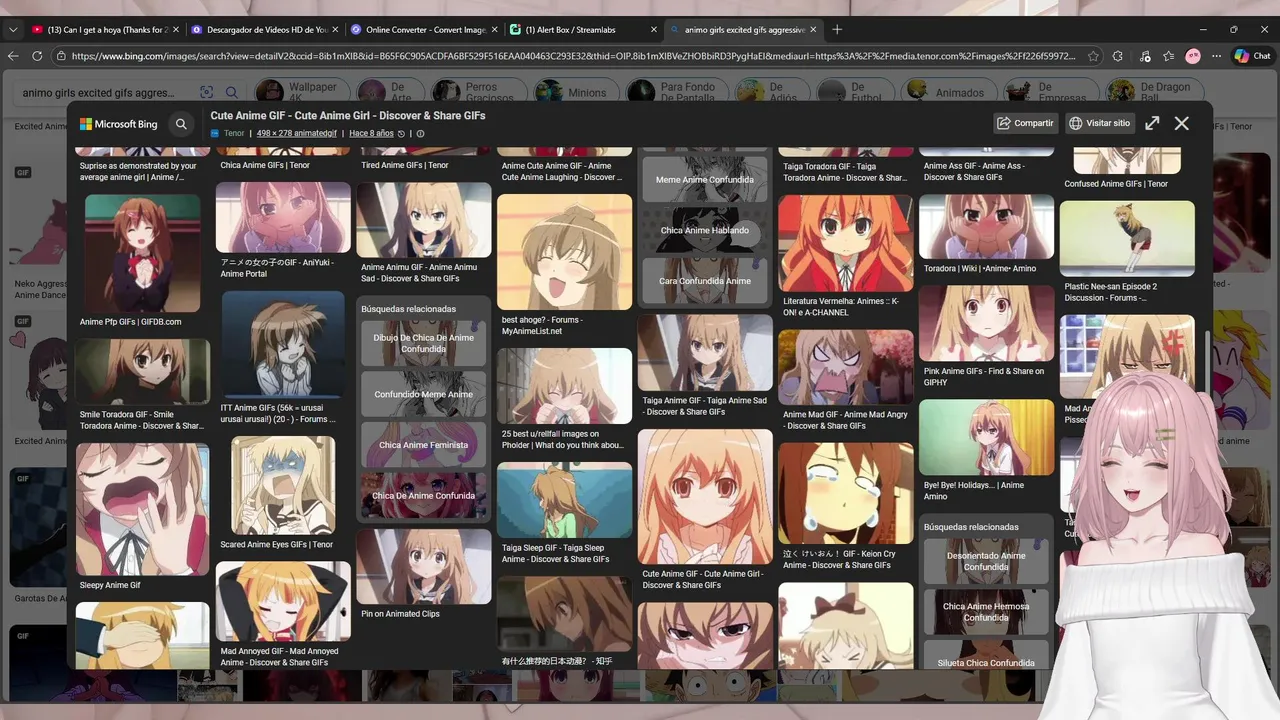Select related search 'Dibujo De Chica De Anime Confundida'

[424, 344]
